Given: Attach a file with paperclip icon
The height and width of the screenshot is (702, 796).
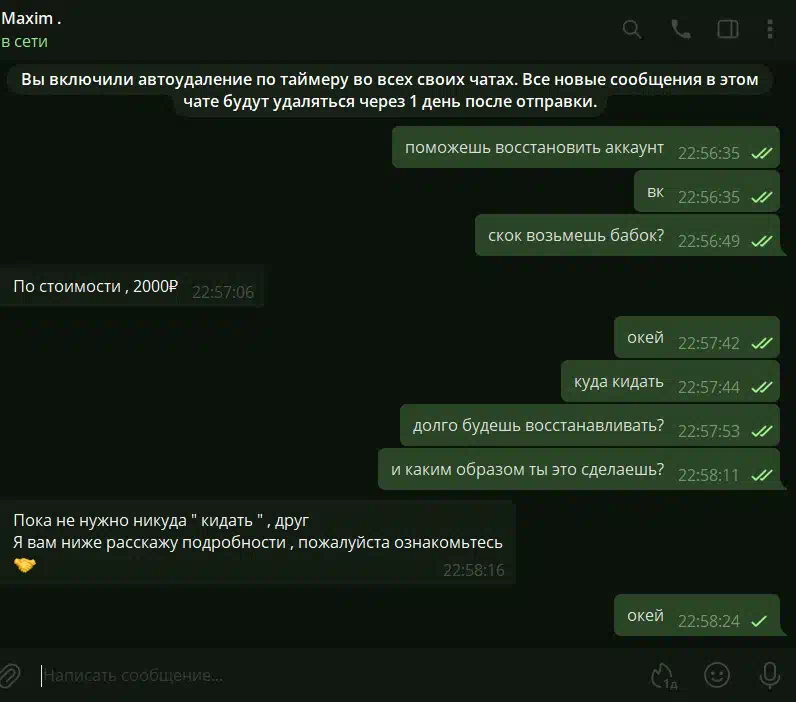Looking at the screenshot, I should click(x=10, y=676).
